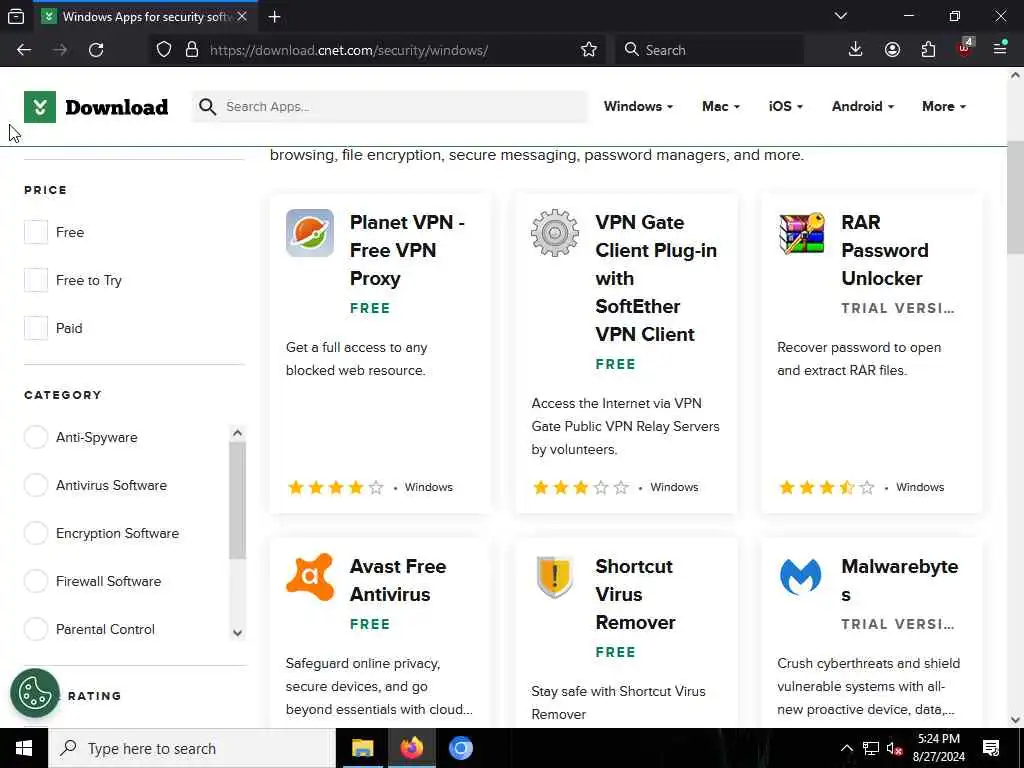
Task: Click the category list scrollbar thumb
Action: (x=237, y=500)
